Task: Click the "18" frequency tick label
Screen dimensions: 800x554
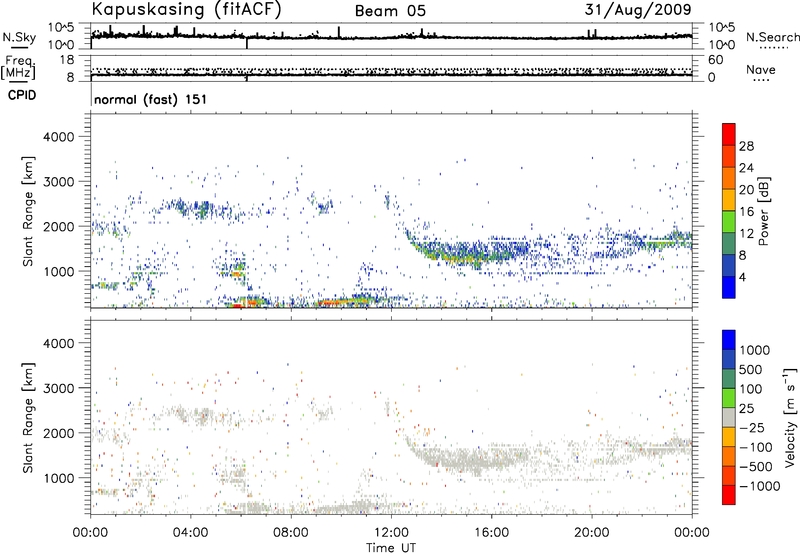Action: (67, 60)
